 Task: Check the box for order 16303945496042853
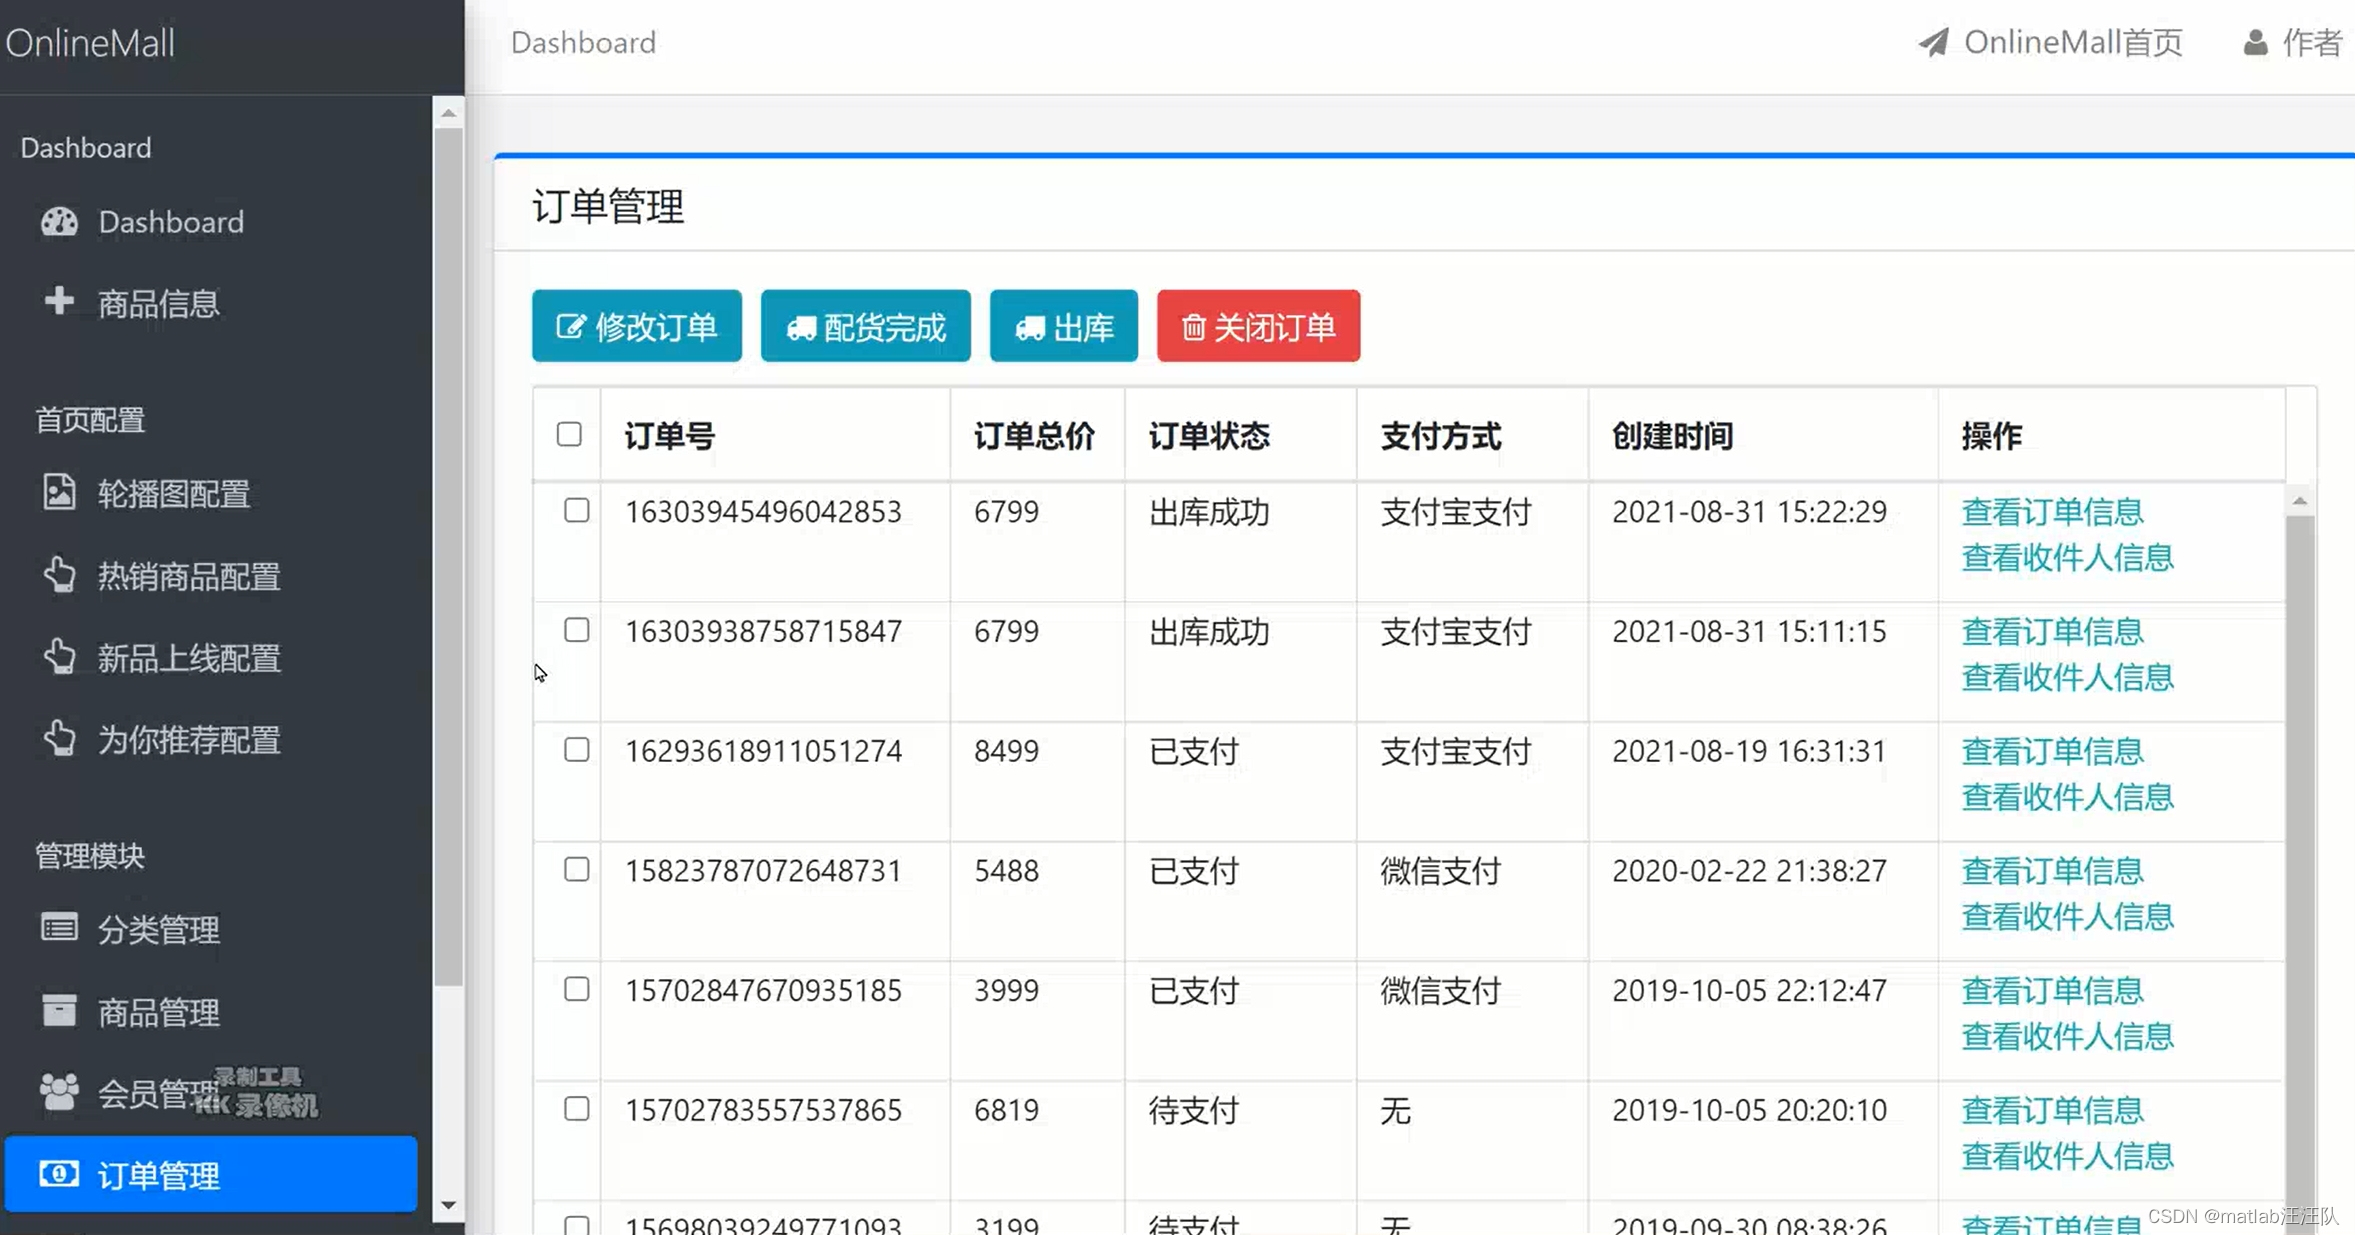coord(576,511)
